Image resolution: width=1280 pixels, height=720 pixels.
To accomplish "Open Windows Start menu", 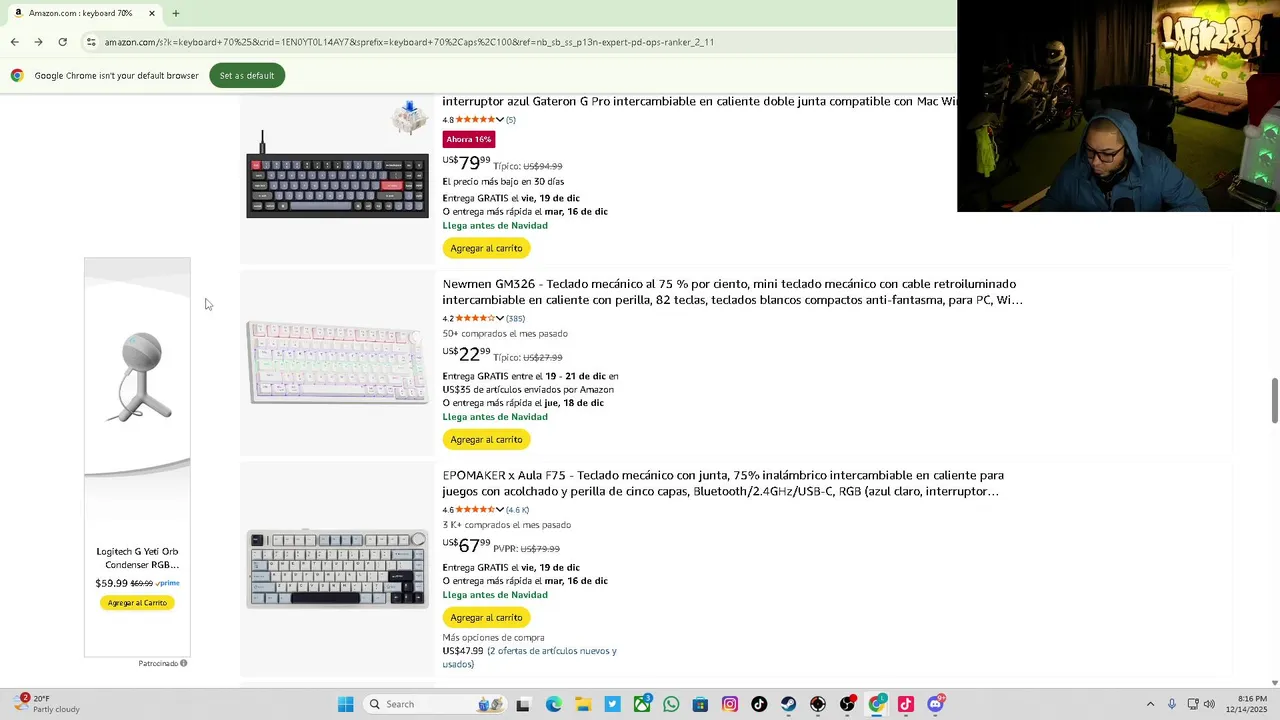I will coord(345,704).
